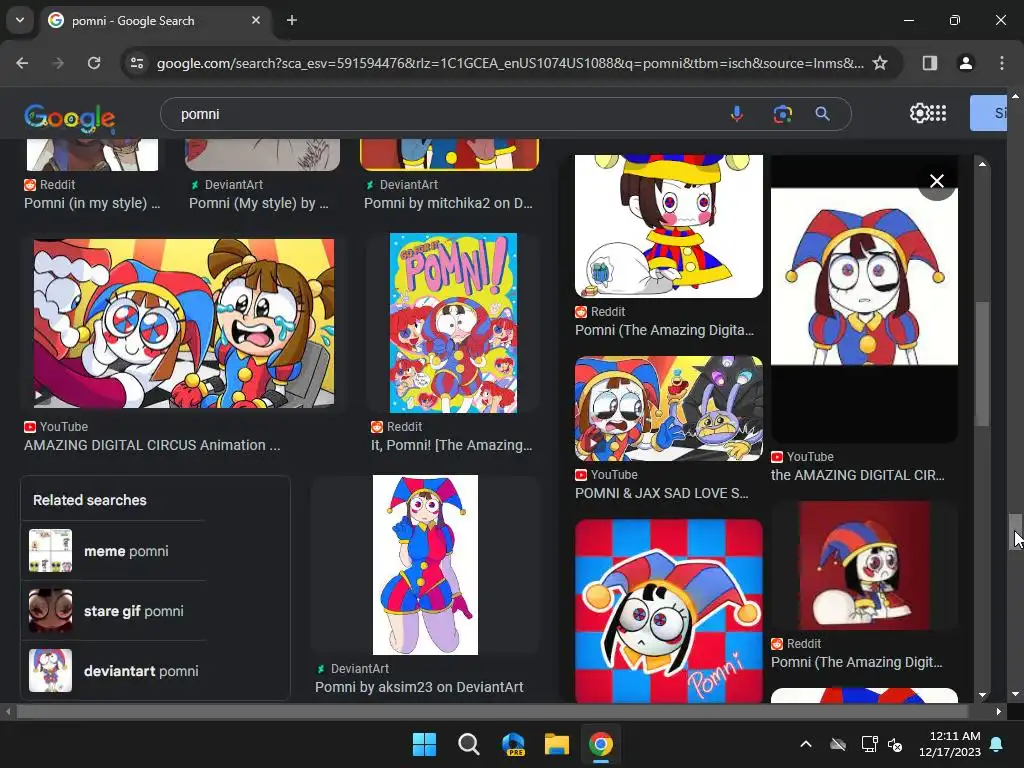Click the magnifier search button in search box
Screen dimensions: 1024x768
[823, 114]
